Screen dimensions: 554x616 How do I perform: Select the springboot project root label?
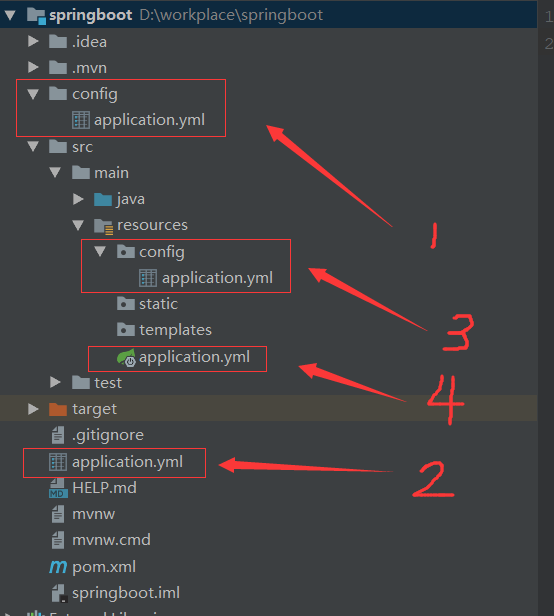pos(91,15)
